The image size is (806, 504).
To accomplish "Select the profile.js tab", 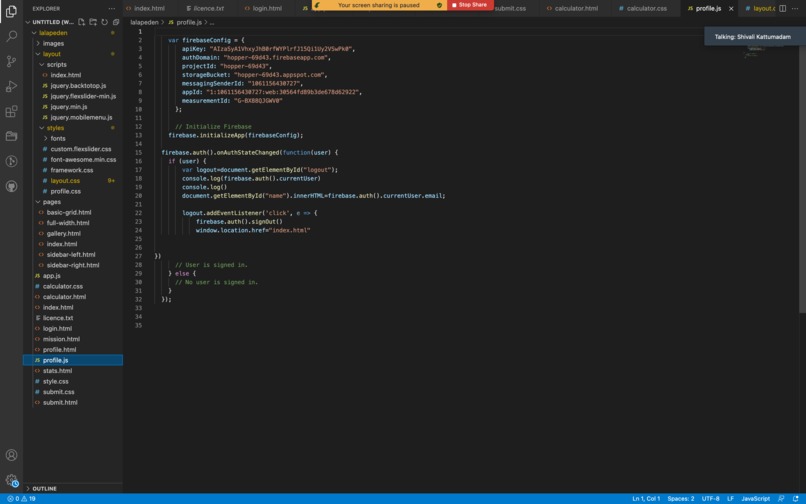I will pyautogui.click(x=708, y=9).
